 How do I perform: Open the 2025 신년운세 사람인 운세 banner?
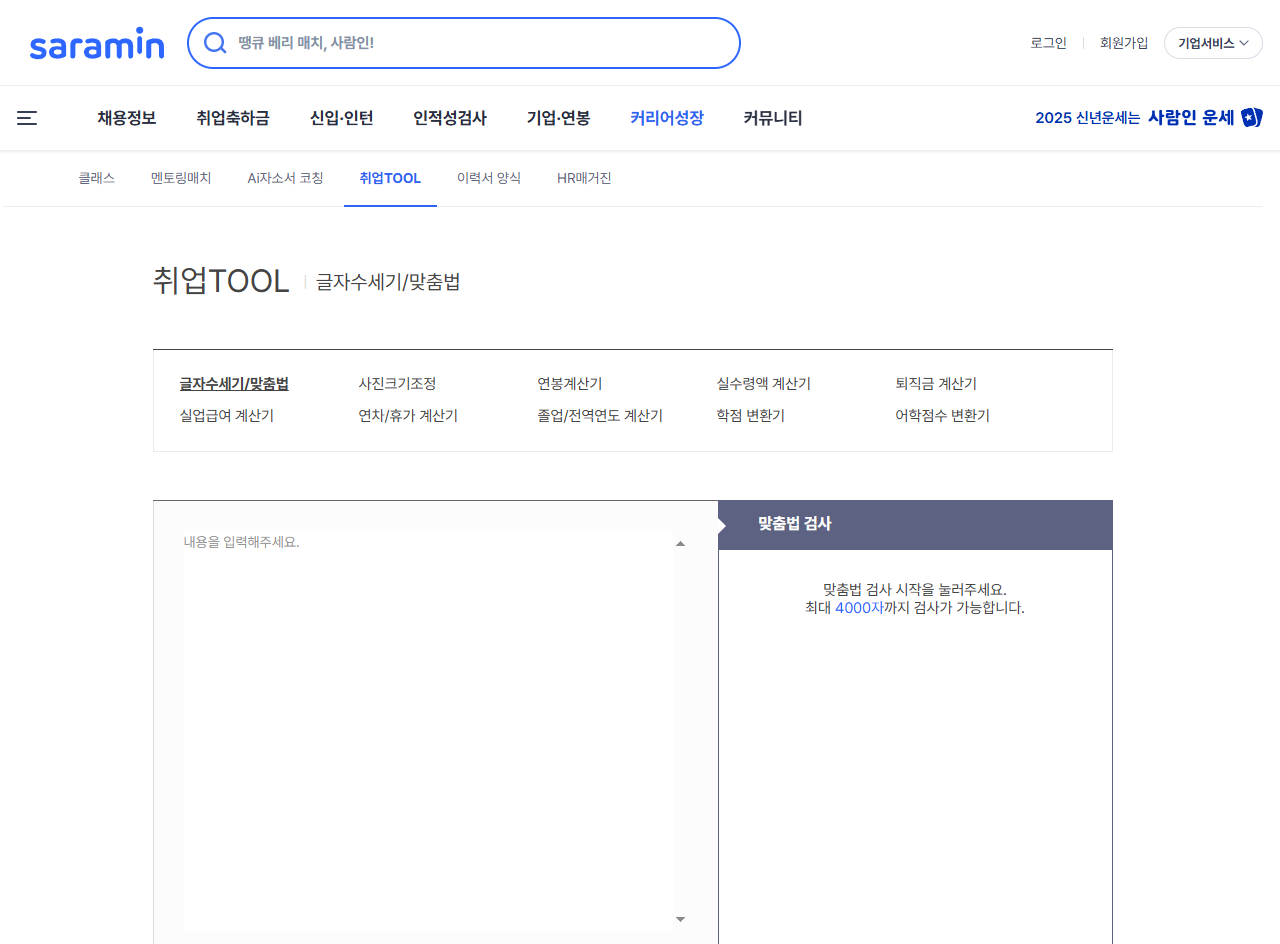1147,117
